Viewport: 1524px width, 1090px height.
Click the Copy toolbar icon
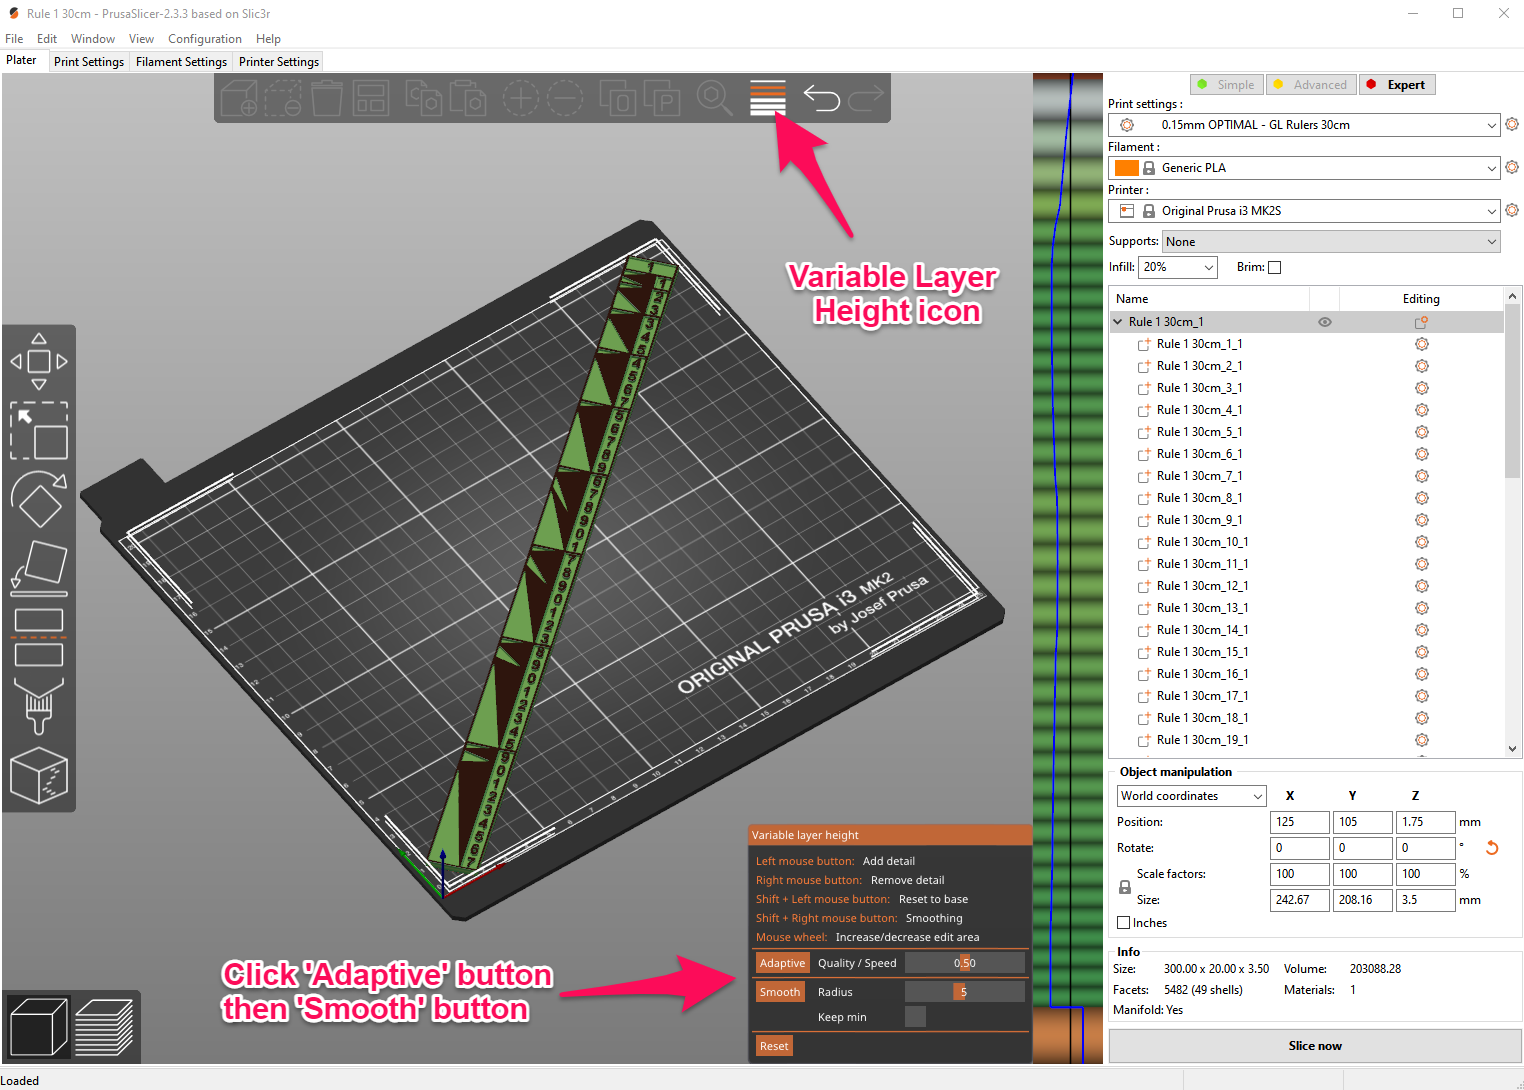point(423,98)
